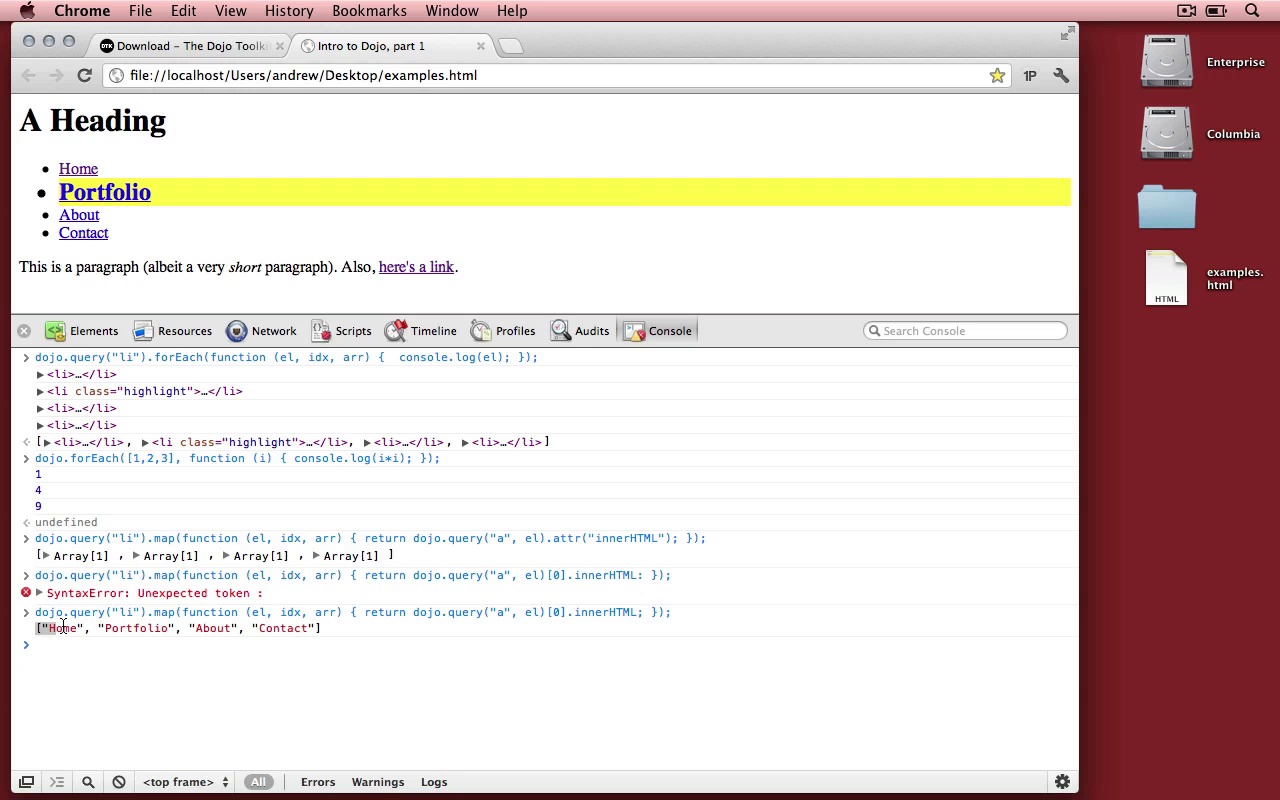Reload the page with the refresh icon
1280x800 pixels.
coord(85,75)
